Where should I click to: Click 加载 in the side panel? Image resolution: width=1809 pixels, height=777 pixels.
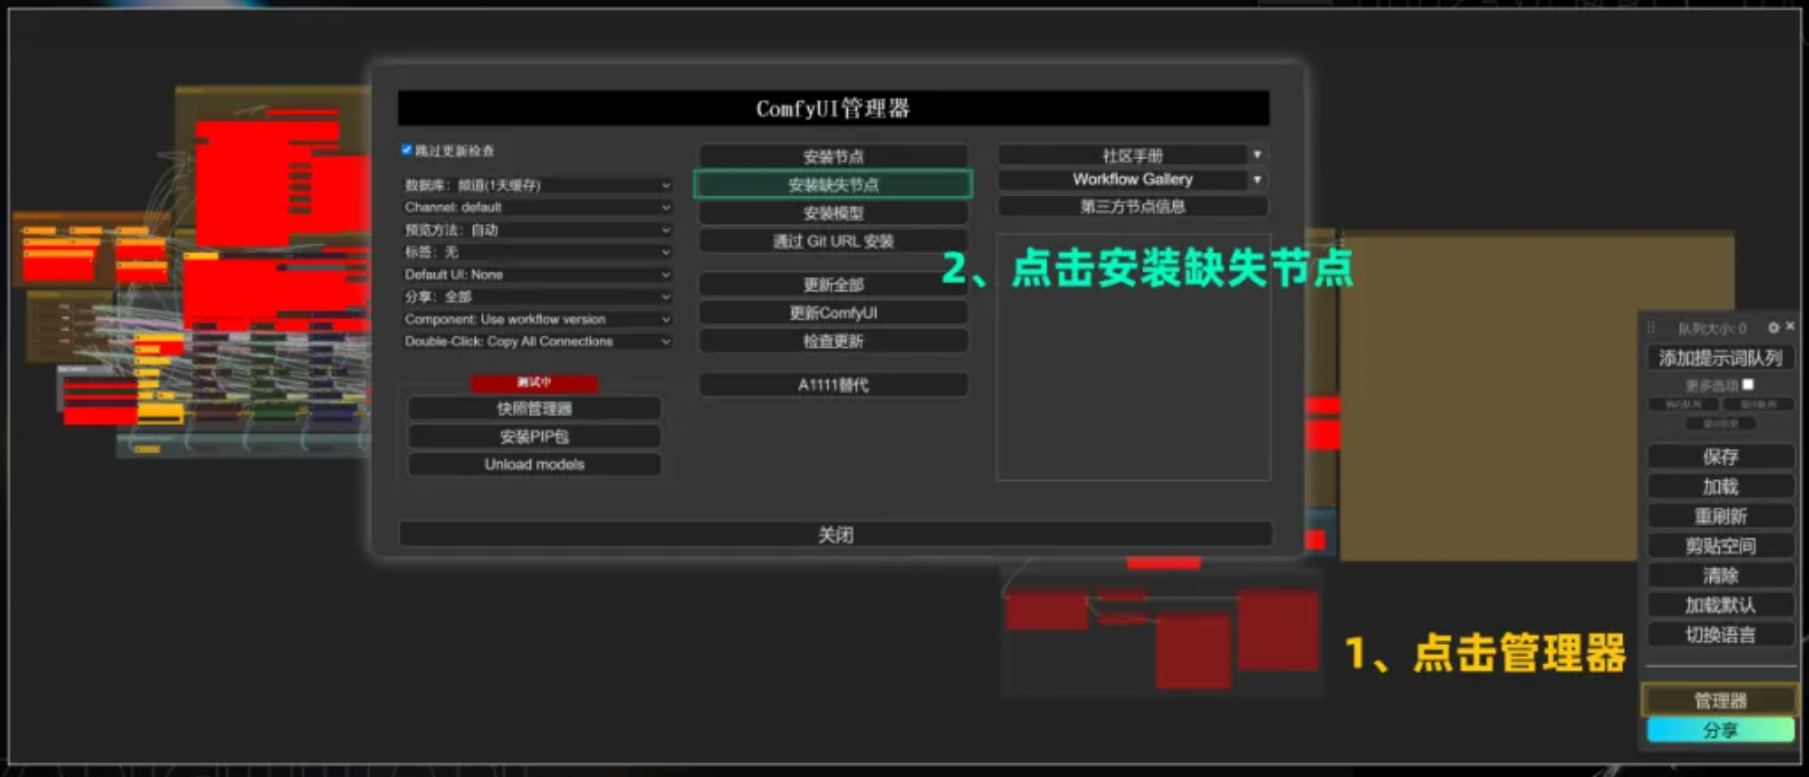(x=1720, y=486)
